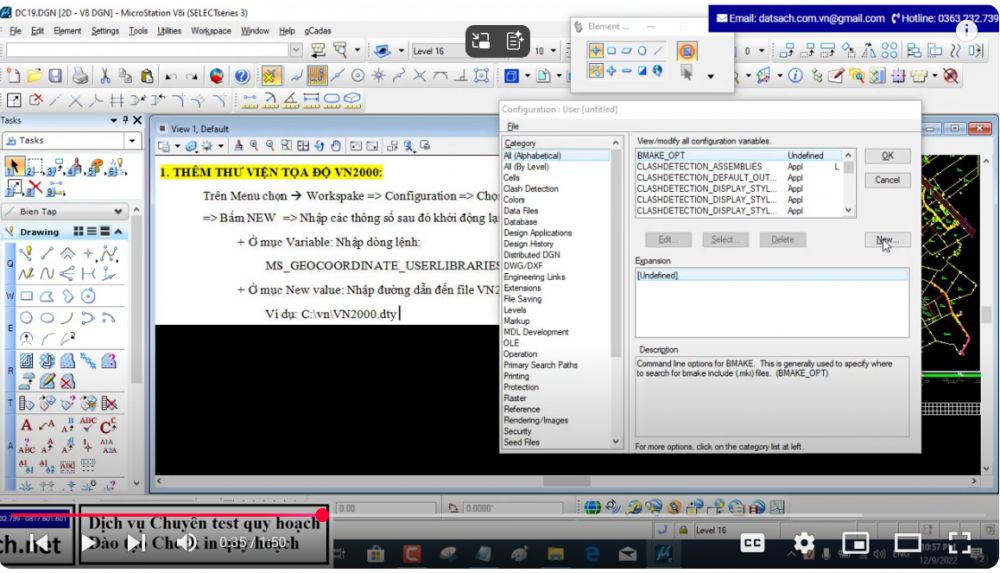Click the Category list vertical scrollbar
1000x573 pixels.
615,292
